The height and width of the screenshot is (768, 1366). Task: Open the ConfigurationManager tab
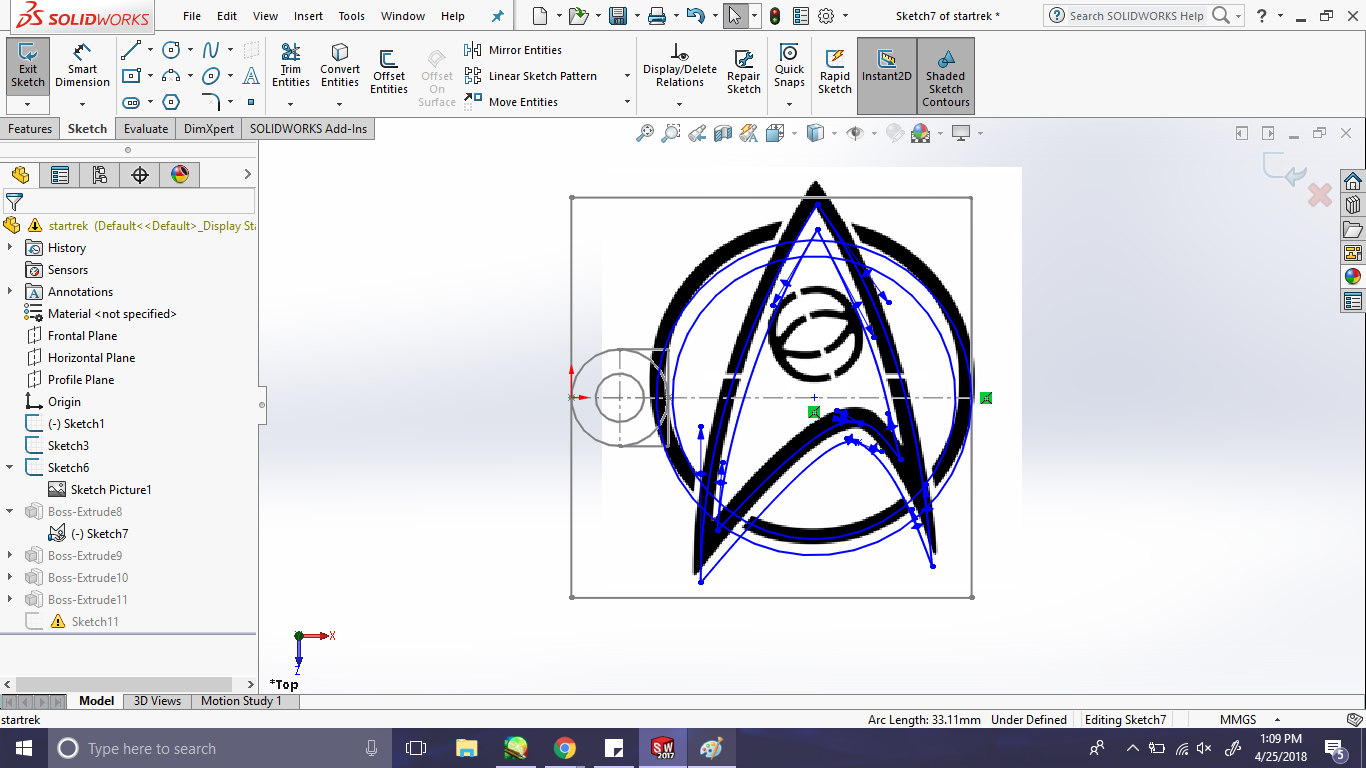(100, 175)
